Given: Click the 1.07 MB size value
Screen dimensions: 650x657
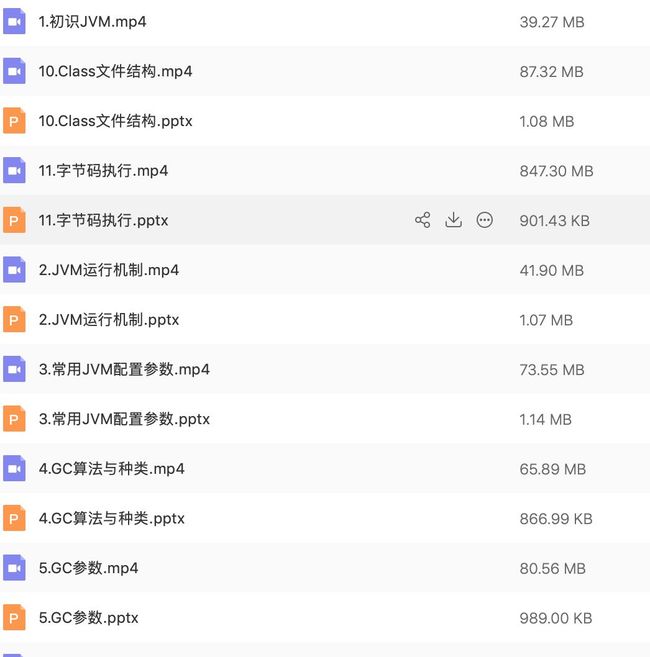Looking at the screenshot, I should click(x=546, y=320).
